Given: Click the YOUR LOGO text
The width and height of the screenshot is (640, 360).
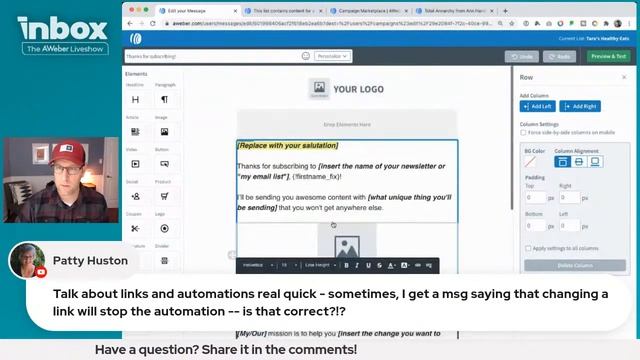Looking at the screenshot, I should click(358, 89).
